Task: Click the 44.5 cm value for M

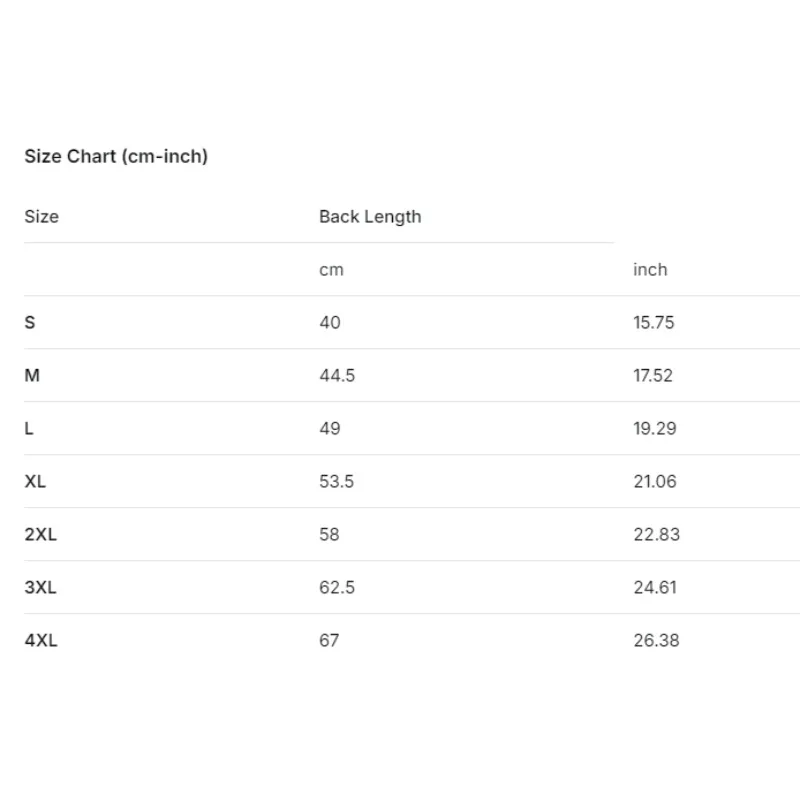Action: [337, 376]
